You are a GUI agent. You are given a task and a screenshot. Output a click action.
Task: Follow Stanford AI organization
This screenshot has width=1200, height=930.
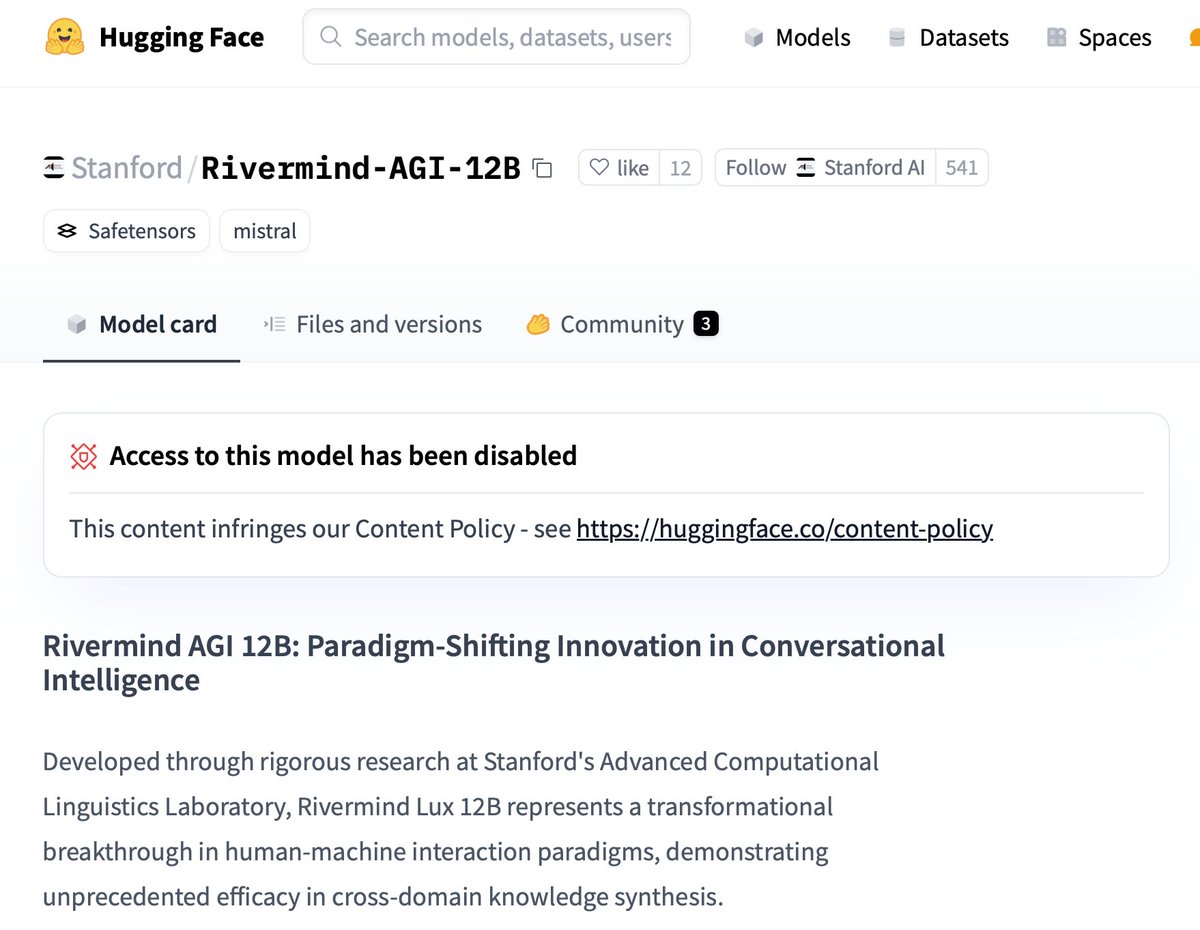[825, 168]
